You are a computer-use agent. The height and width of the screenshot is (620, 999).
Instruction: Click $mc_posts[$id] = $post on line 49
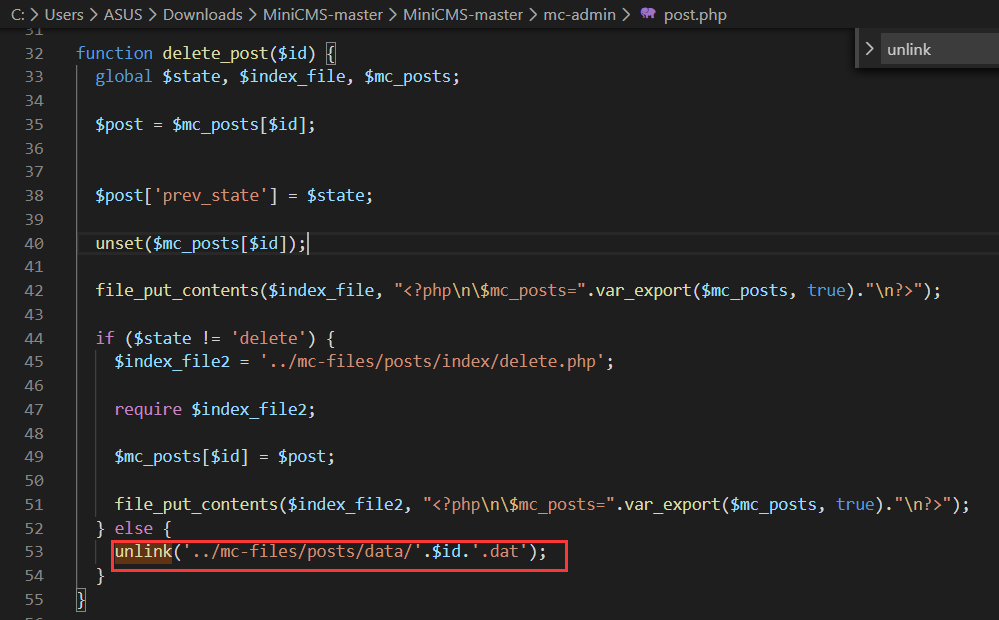click(x=224, y=457)
